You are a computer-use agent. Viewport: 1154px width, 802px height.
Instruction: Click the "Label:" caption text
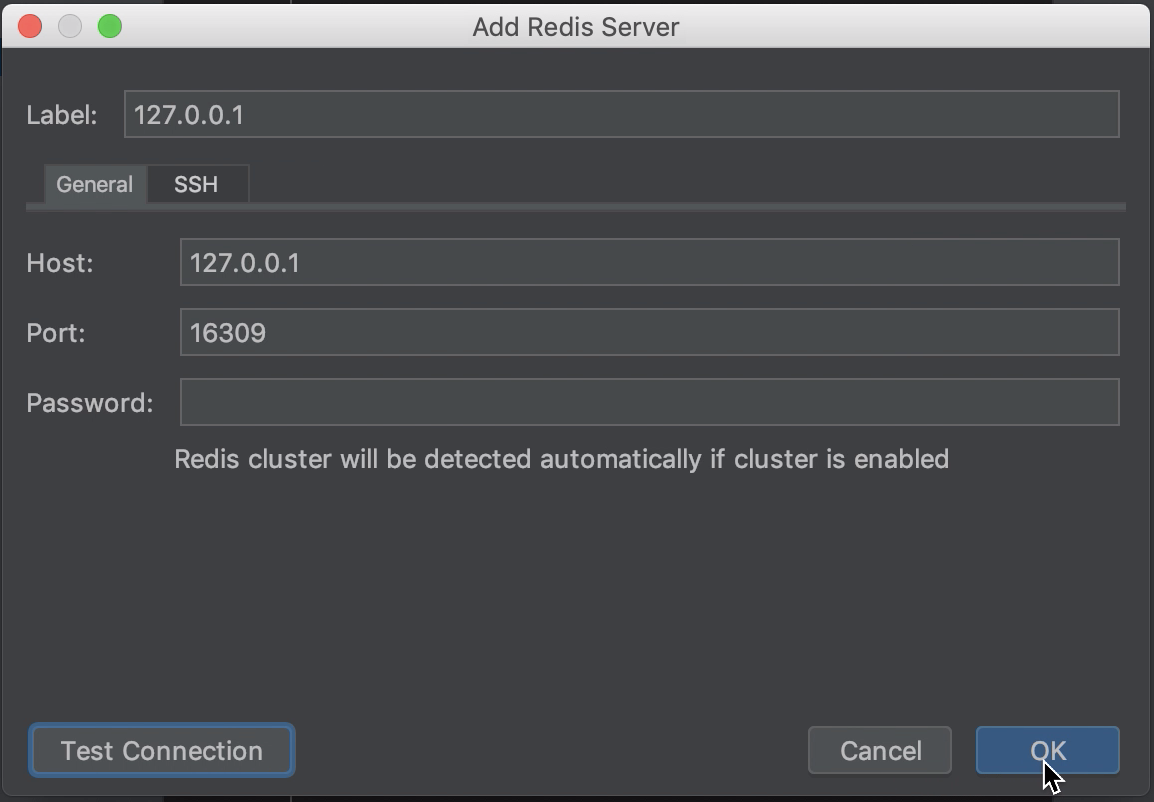(62, 116)
